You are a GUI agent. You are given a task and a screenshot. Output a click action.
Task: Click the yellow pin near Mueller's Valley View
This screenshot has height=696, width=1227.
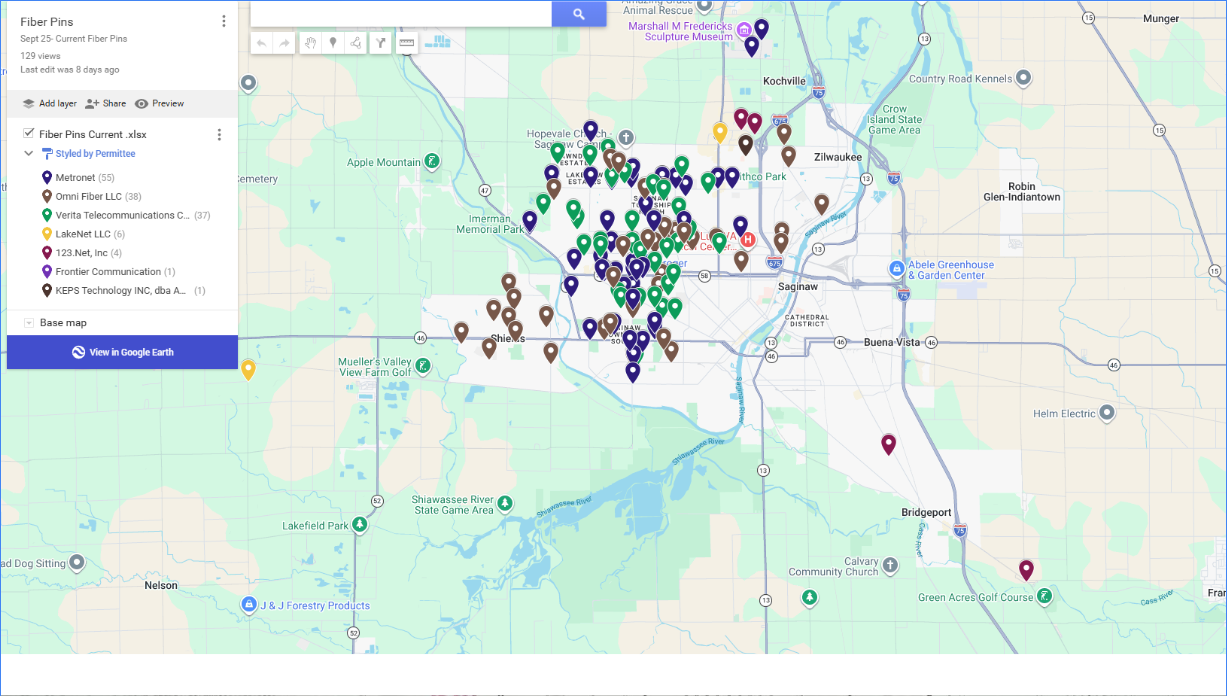click(248, 369)
